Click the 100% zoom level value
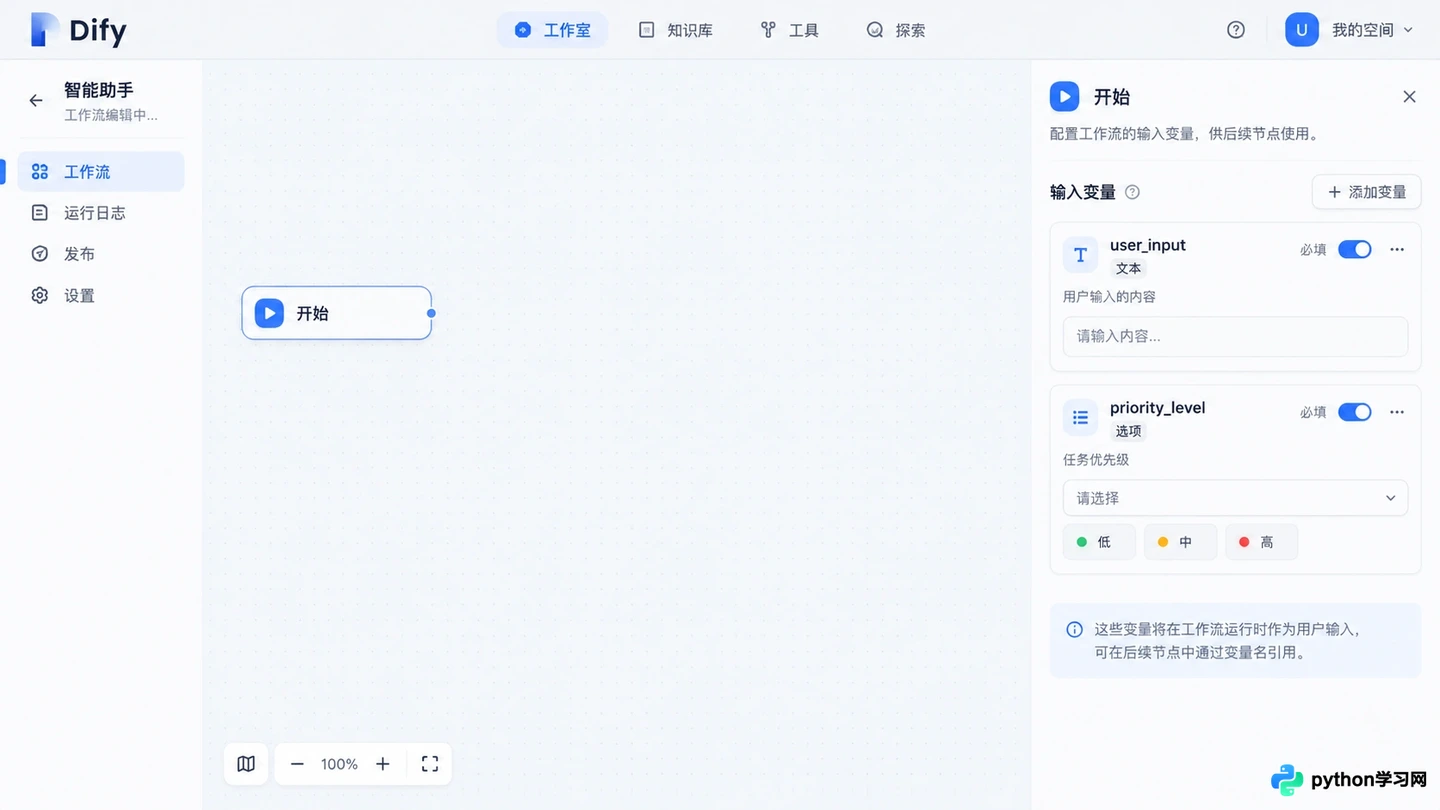Viewport: 1440px width, 810px height. (339, 764)
